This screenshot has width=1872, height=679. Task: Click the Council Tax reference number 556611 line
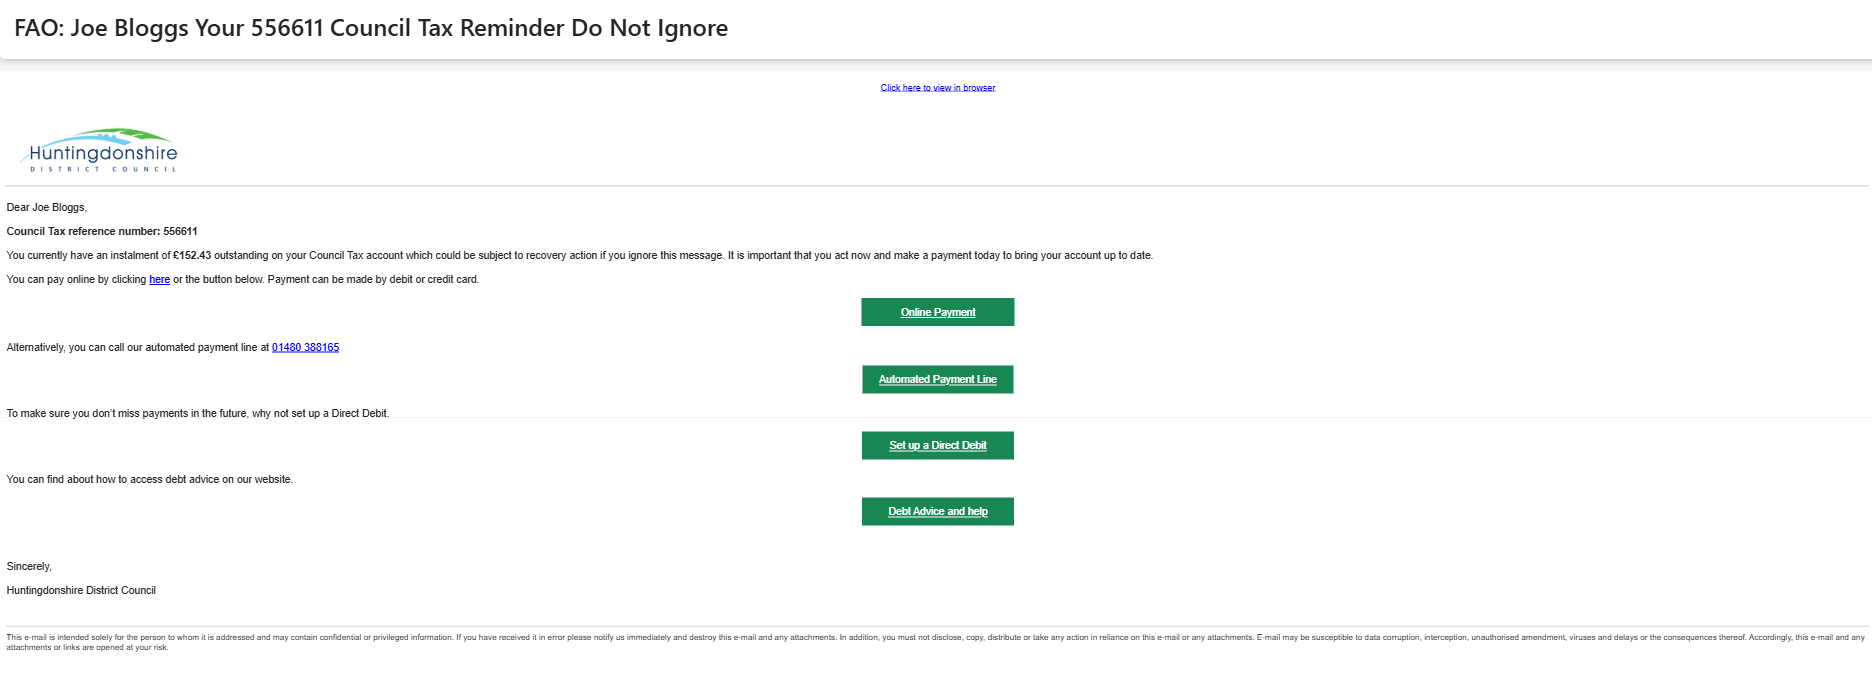[x=102, y=232]
